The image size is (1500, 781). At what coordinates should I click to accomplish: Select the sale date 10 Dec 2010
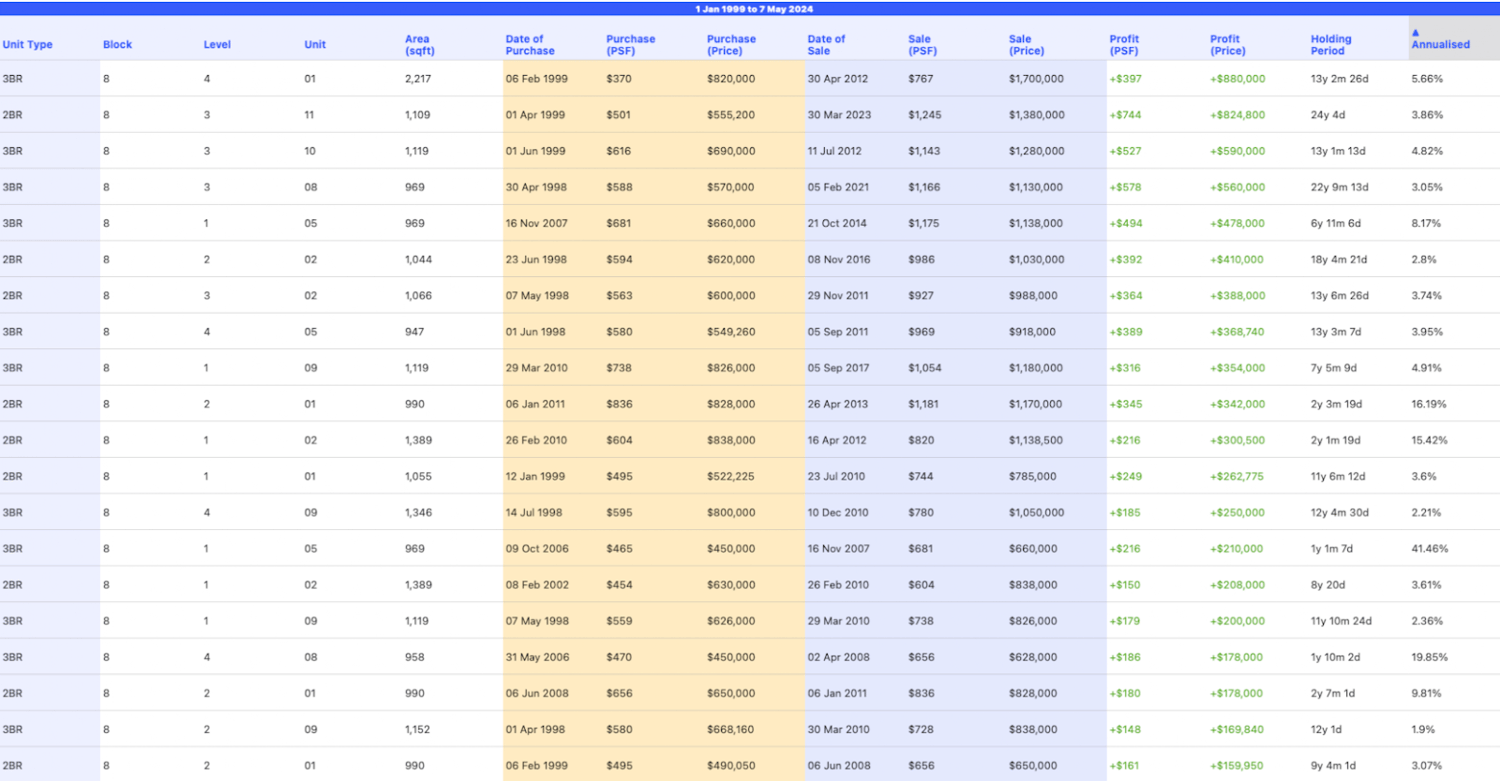839,512
